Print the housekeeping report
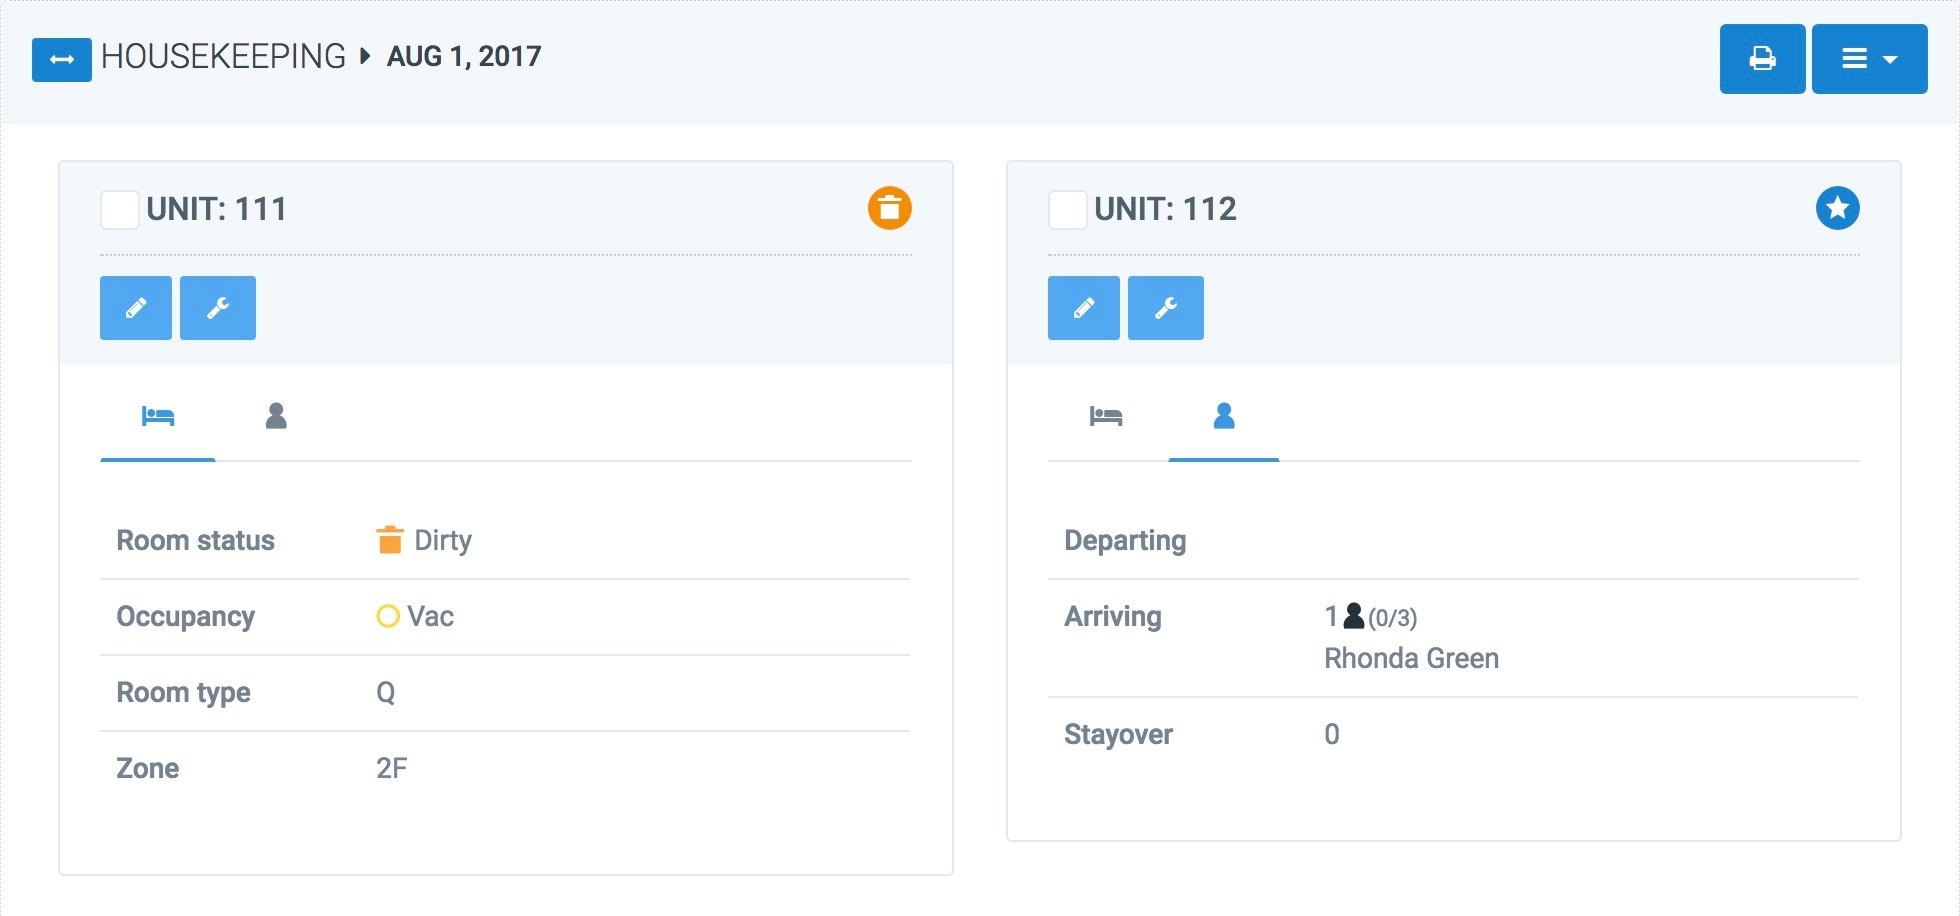Screen dimensions: 1960x916 [1762, 59]
